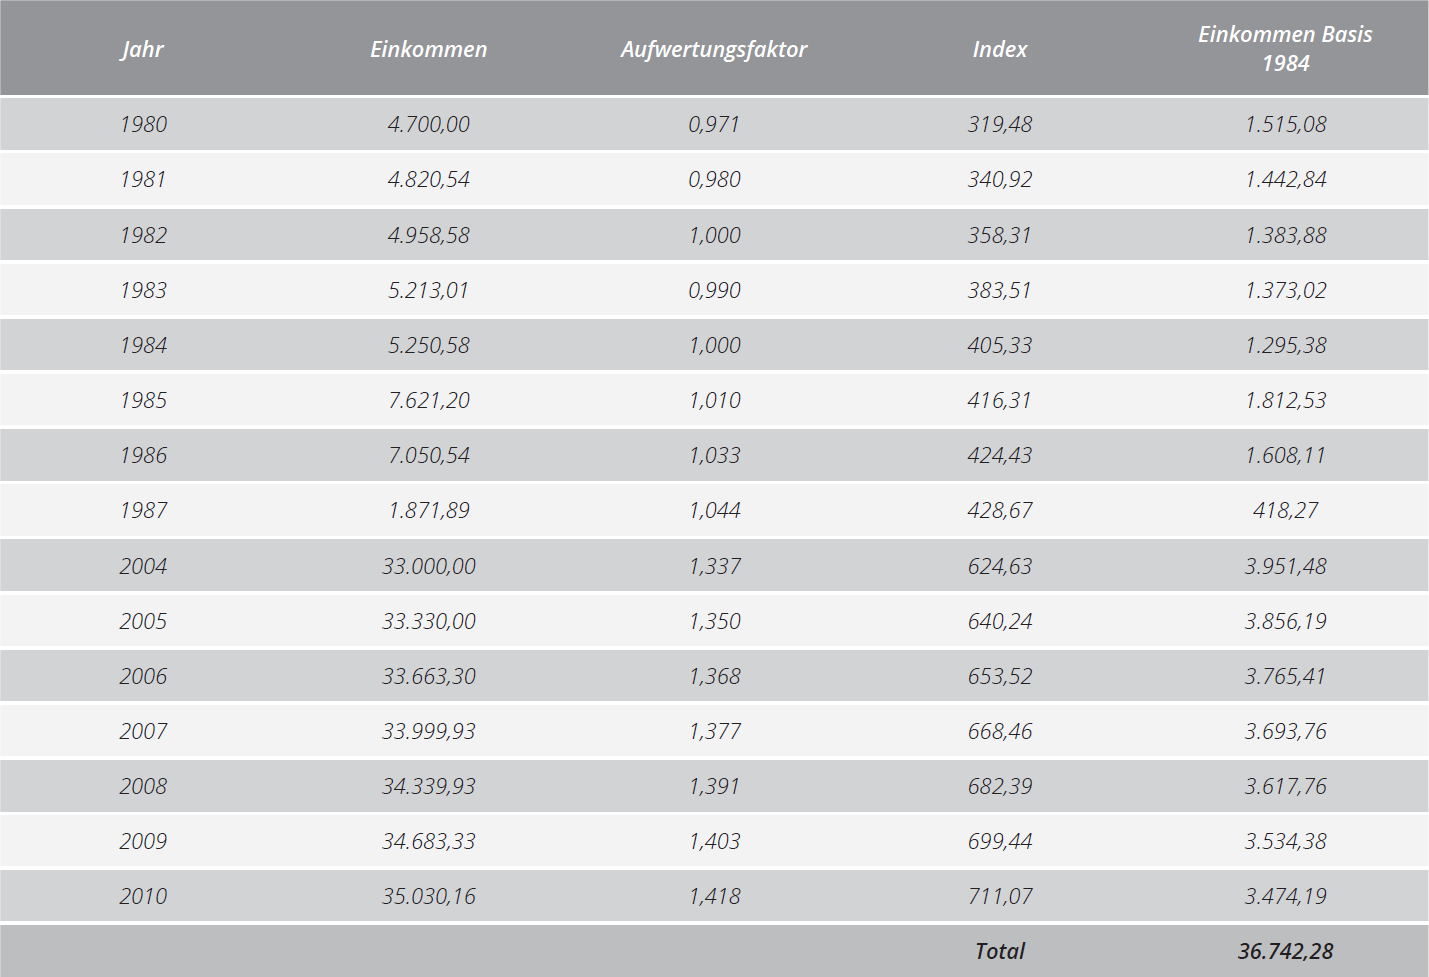1429x977 pixels.
Task: Select year cell 2004
Action: [143, 566]
